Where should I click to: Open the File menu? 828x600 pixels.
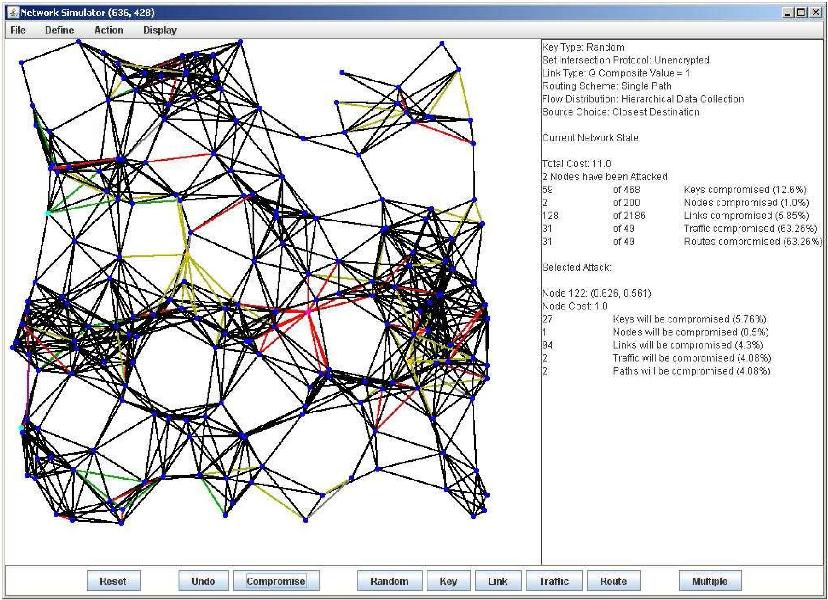tap(16, 30)
